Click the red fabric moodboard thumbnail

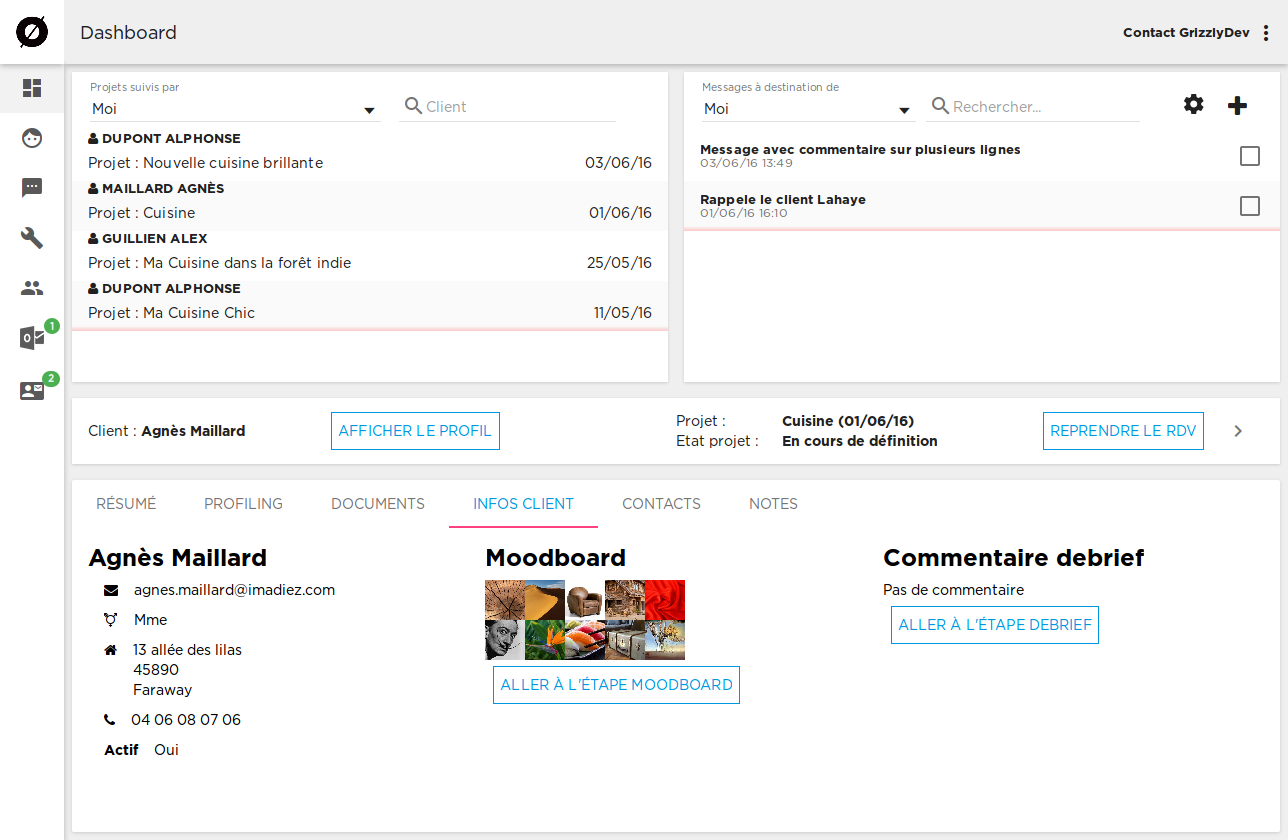click(x=665, y=600)
